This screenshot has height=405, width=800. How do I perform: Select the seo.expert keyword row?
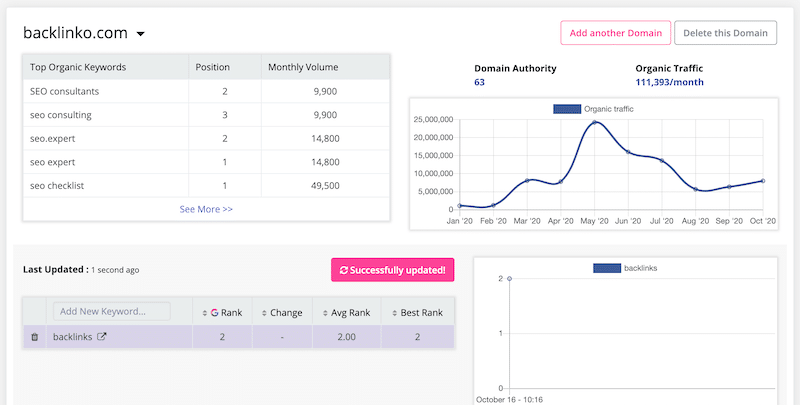pos(206,138)
